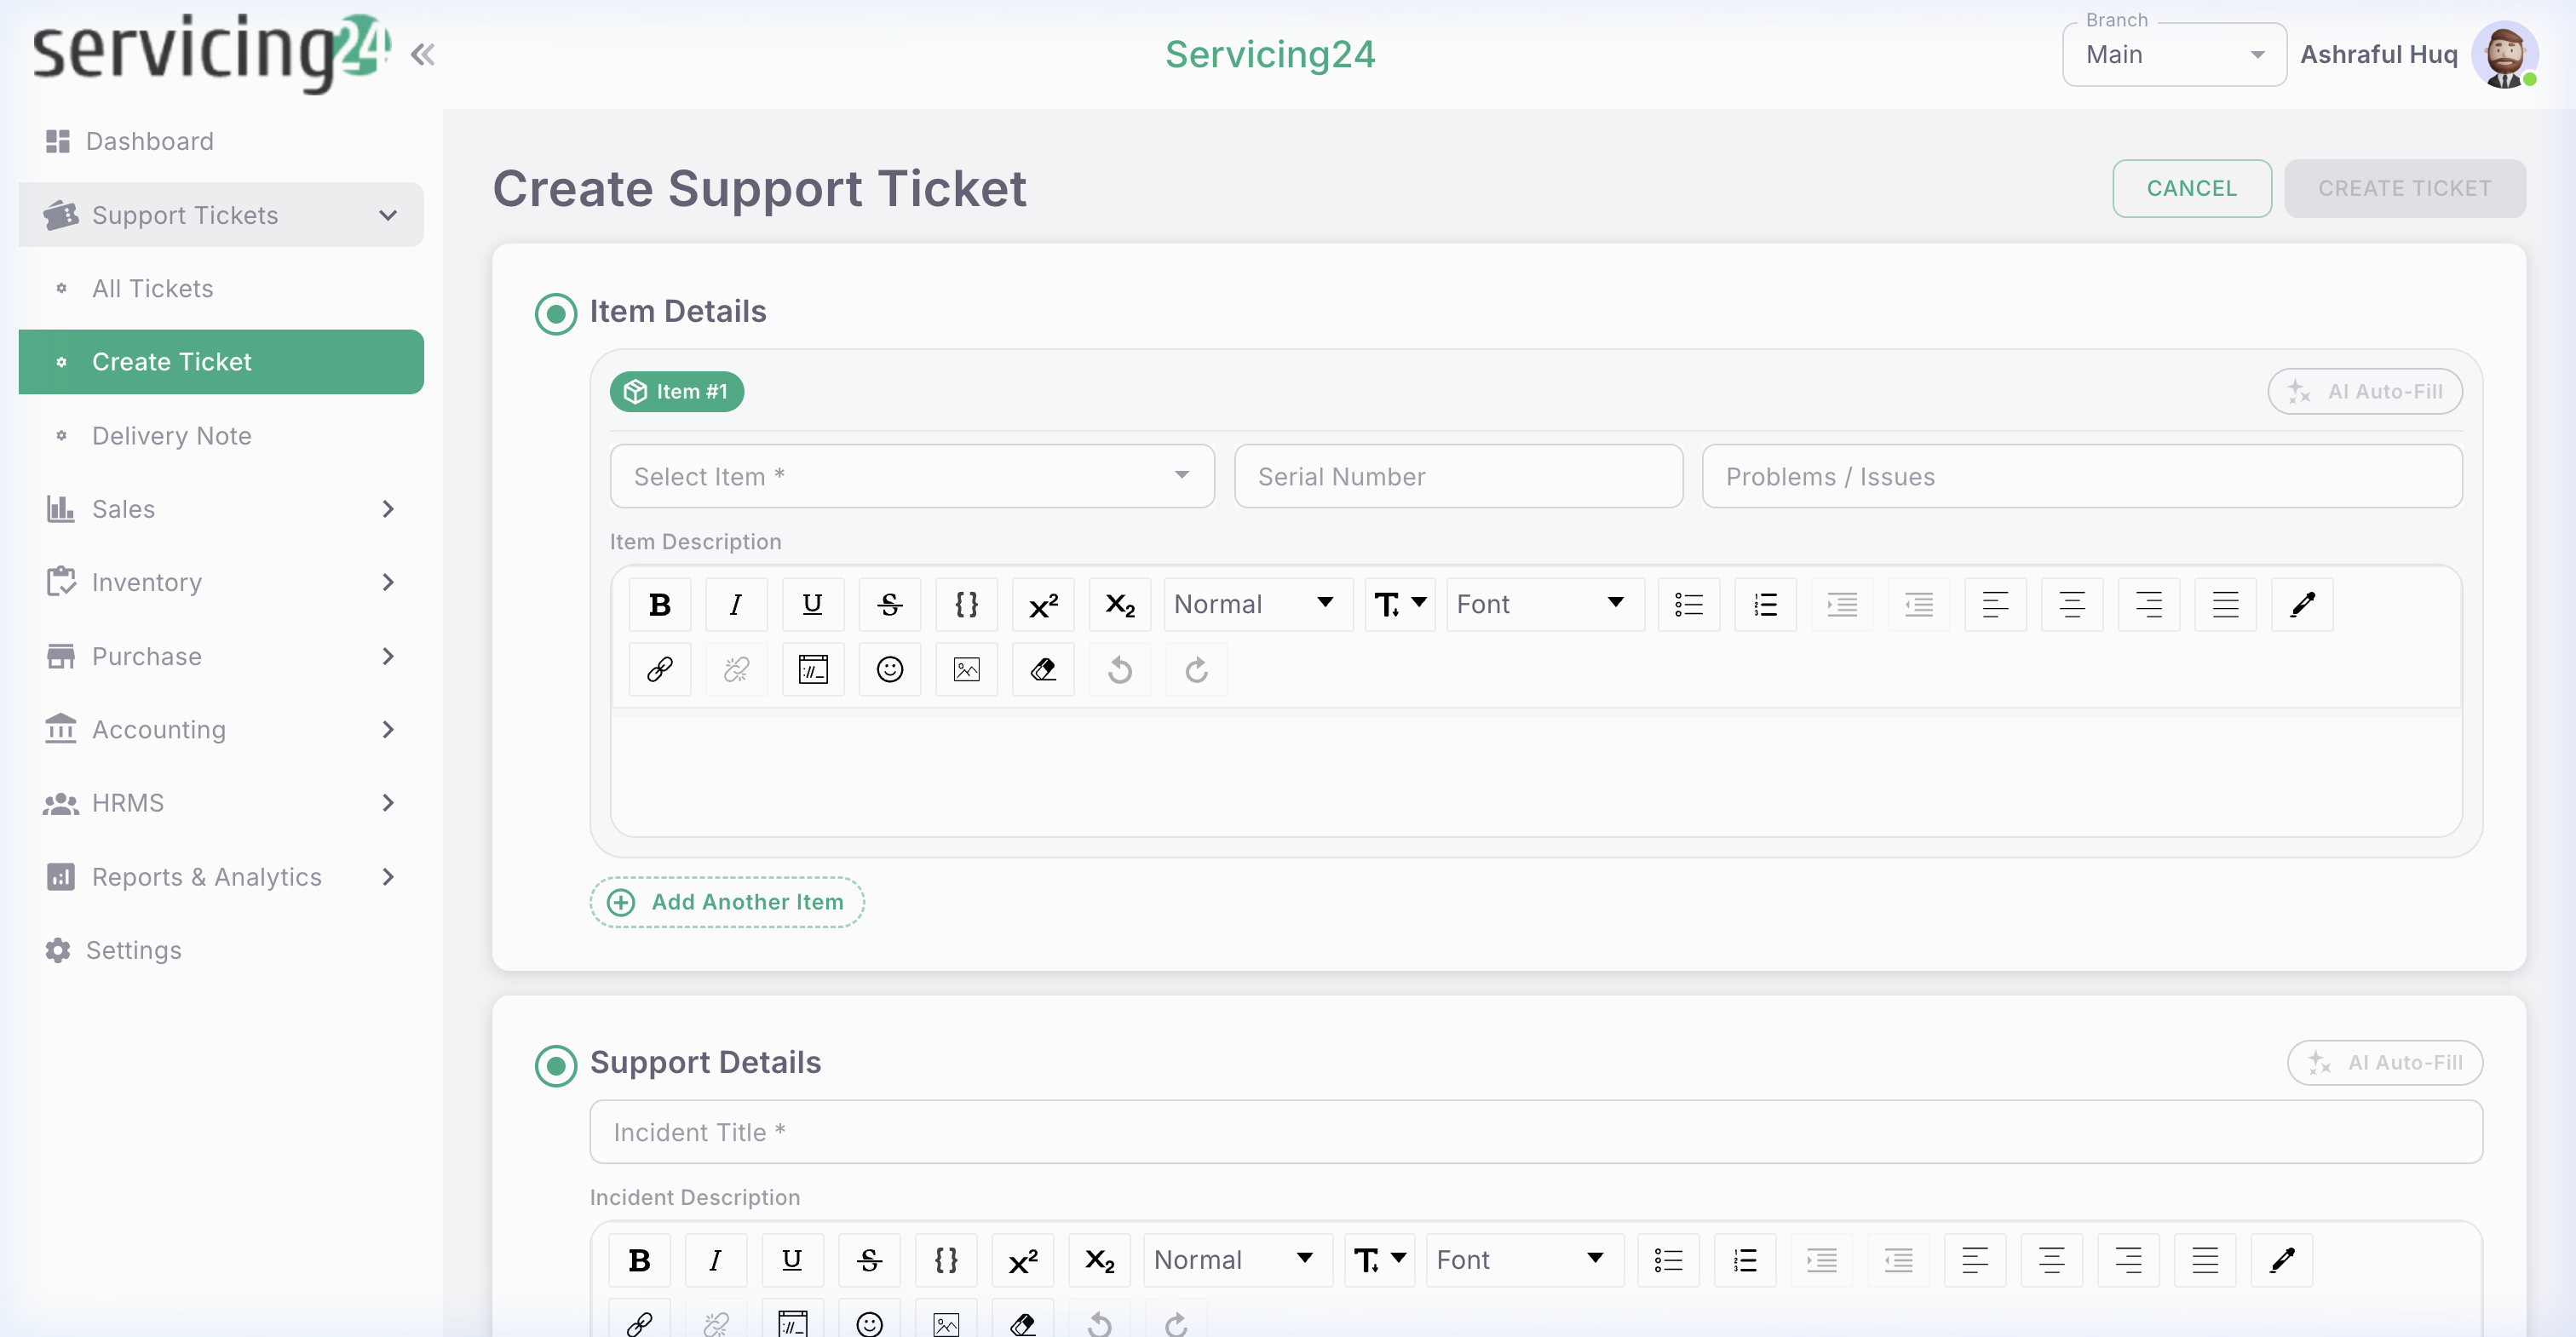Justify text in Item Description editor
This screenshot has width=2576, height=1337.
[x=2225, y=604]
